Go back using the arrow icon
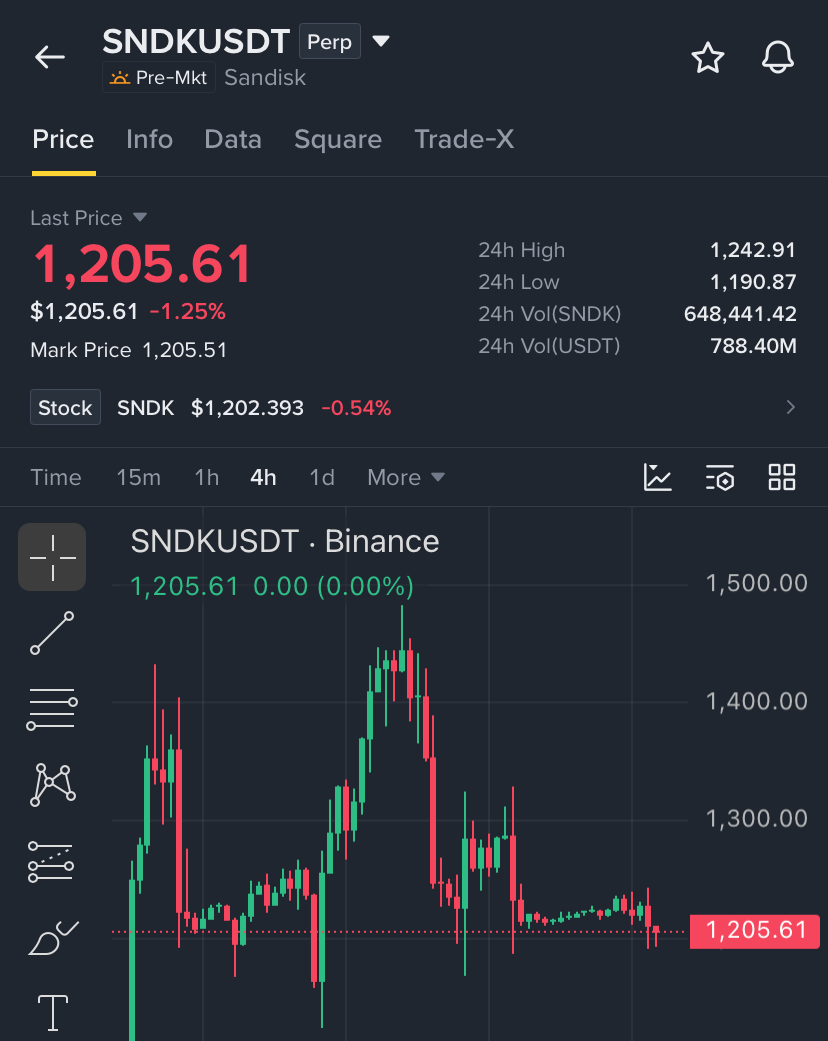This screenshot has height=1041, width=828. click(x=50, y=57)
